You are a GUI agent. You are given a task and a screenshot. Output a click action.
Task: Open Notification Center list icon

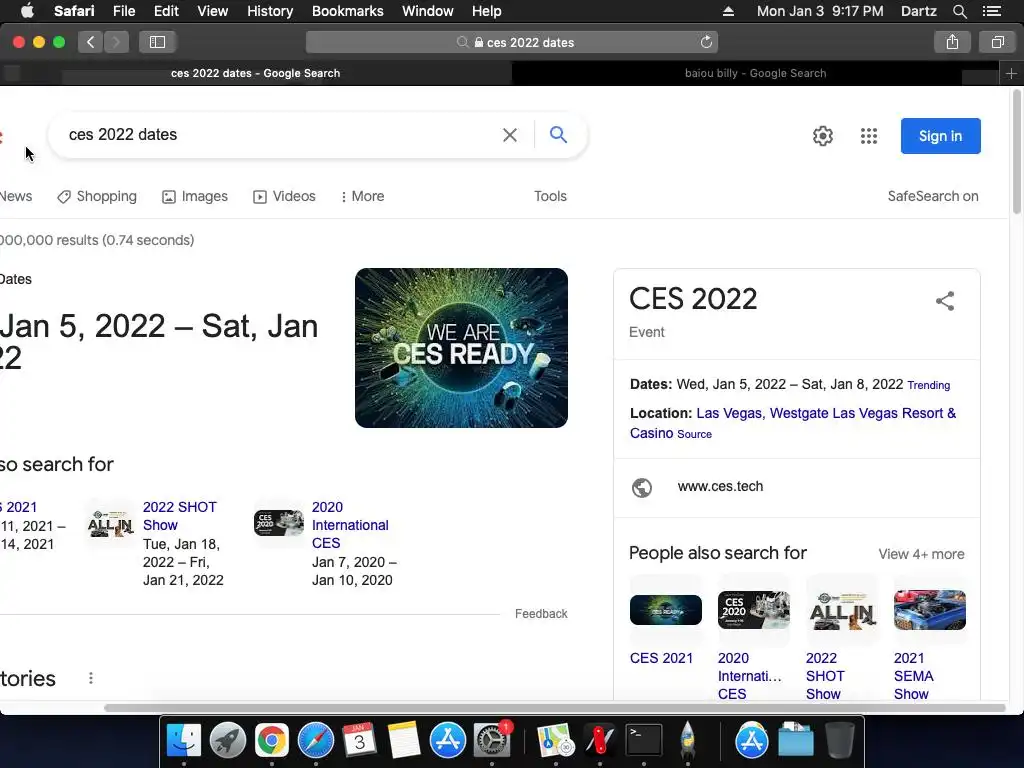click(x=992, y=11)
